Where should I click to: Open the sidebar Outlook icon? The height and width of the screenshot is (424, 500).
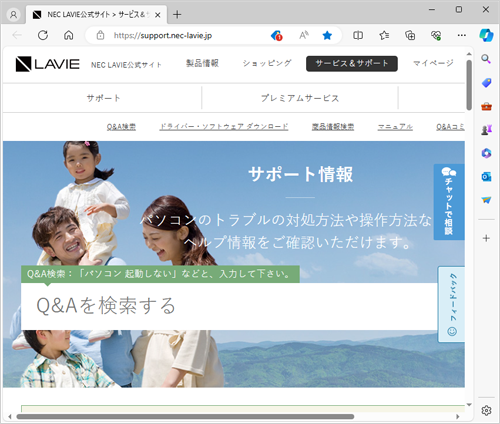pyautogui.click(x=486, y=176)
